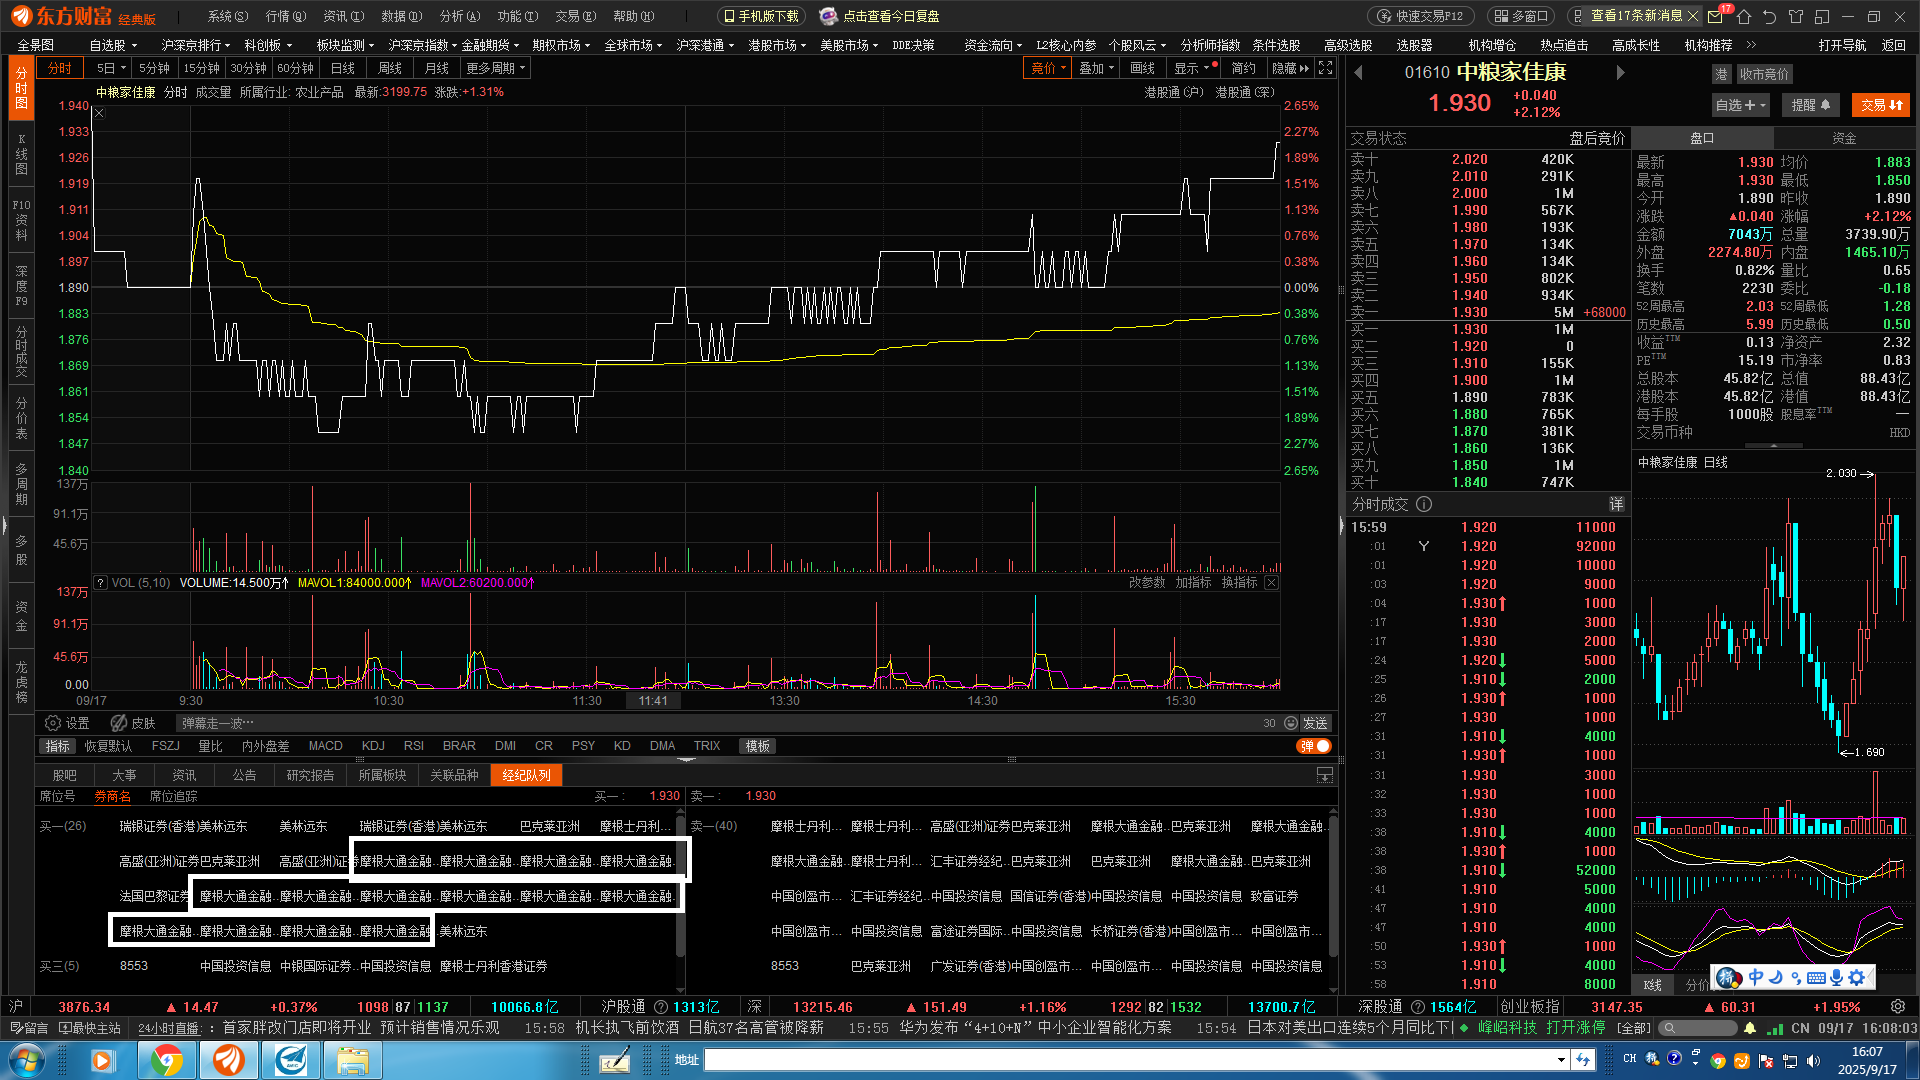The width and height of the screenshot is (1920, 1080).
Task: Pop out the bottom panel icon
Action: tap(1325, 775)
